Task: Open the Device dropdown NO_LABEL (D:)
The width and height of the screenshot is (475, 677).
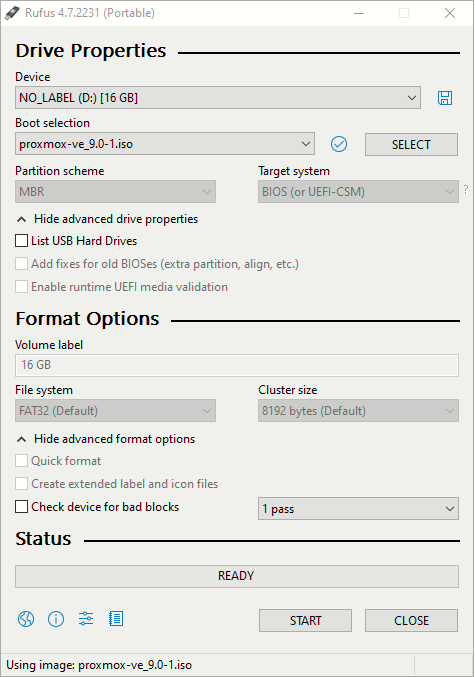Action: (x=218, y=98)
